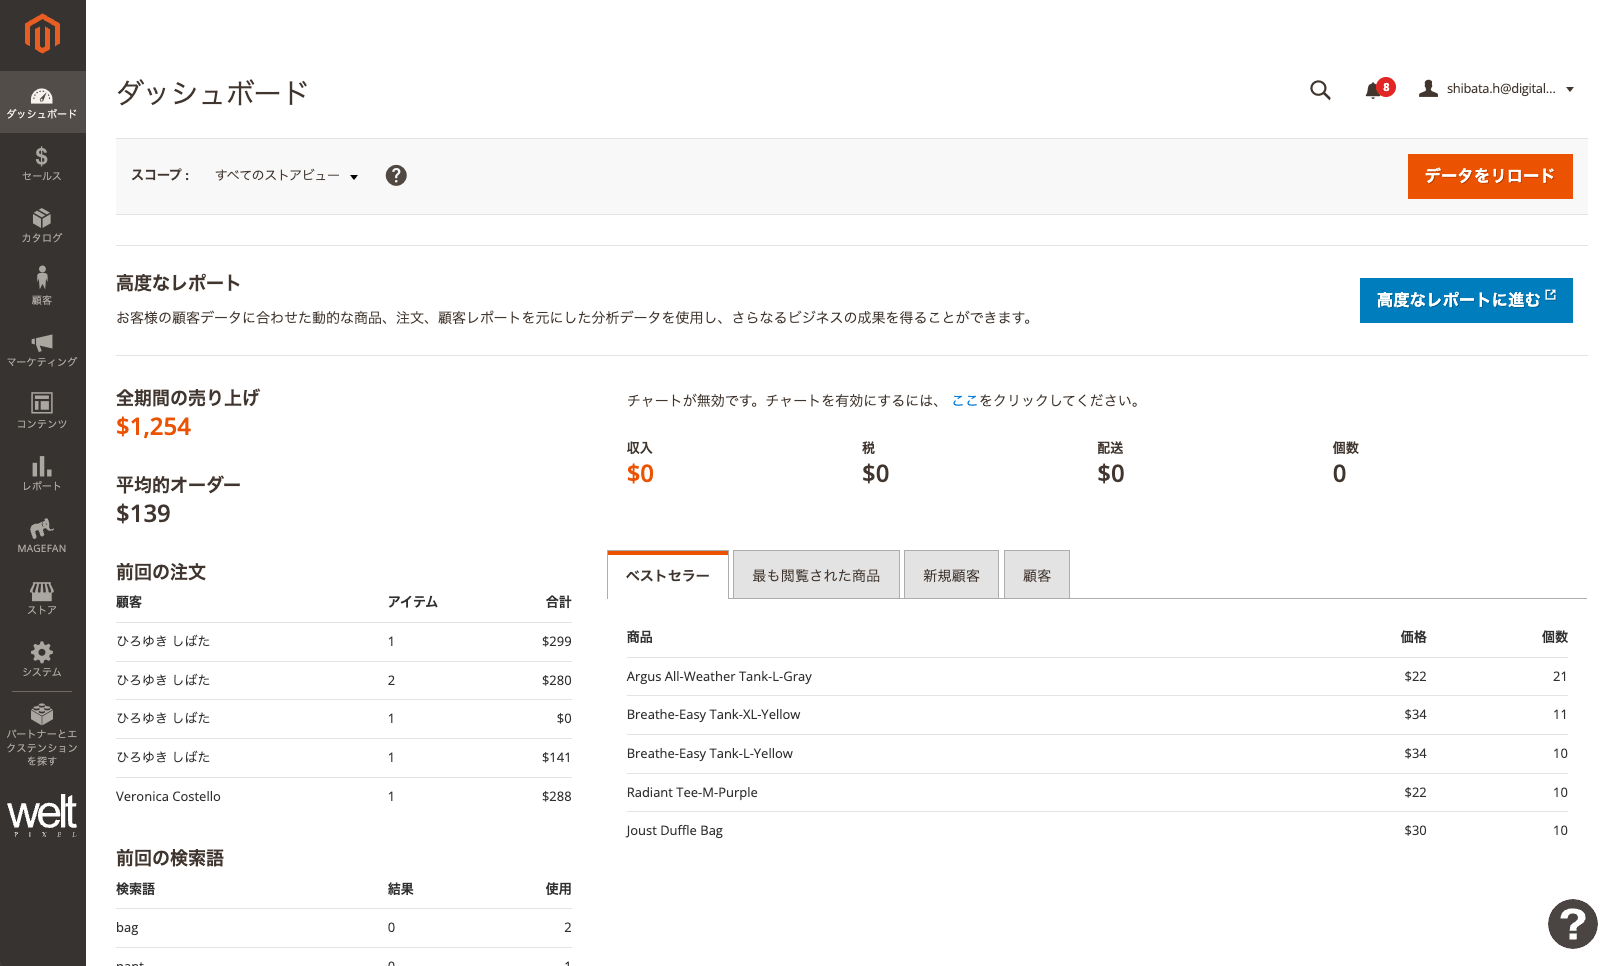This screenshot has height=966, width=1615.
Task: Open the MAGEFAN sidebar section
Action: pos(42,535)
